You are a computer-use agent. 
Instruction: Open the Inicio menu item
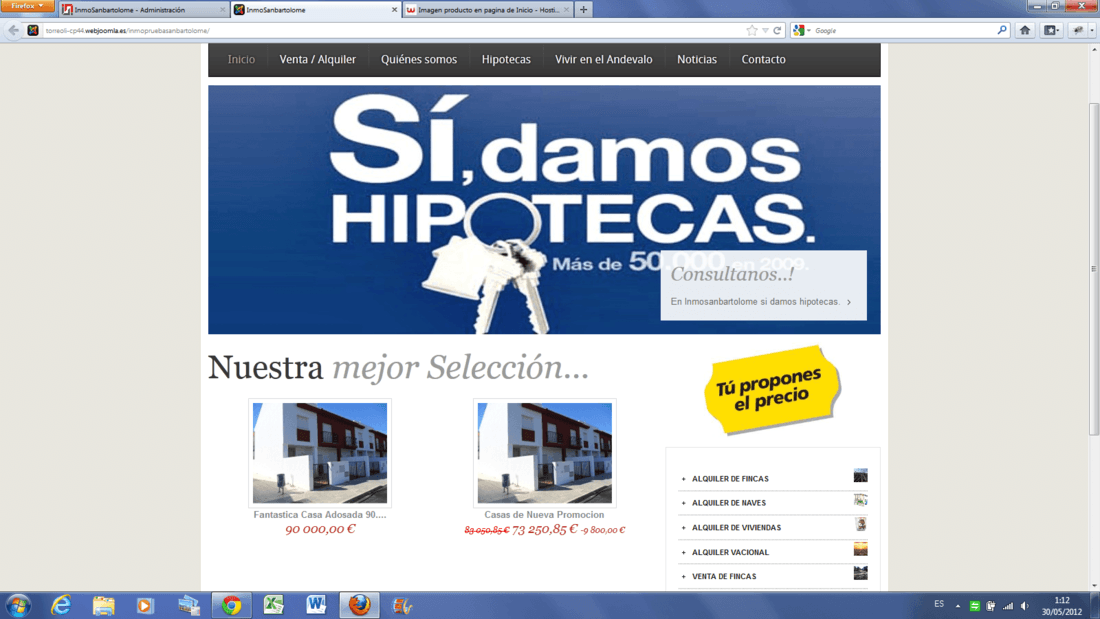tap(241, 60)
